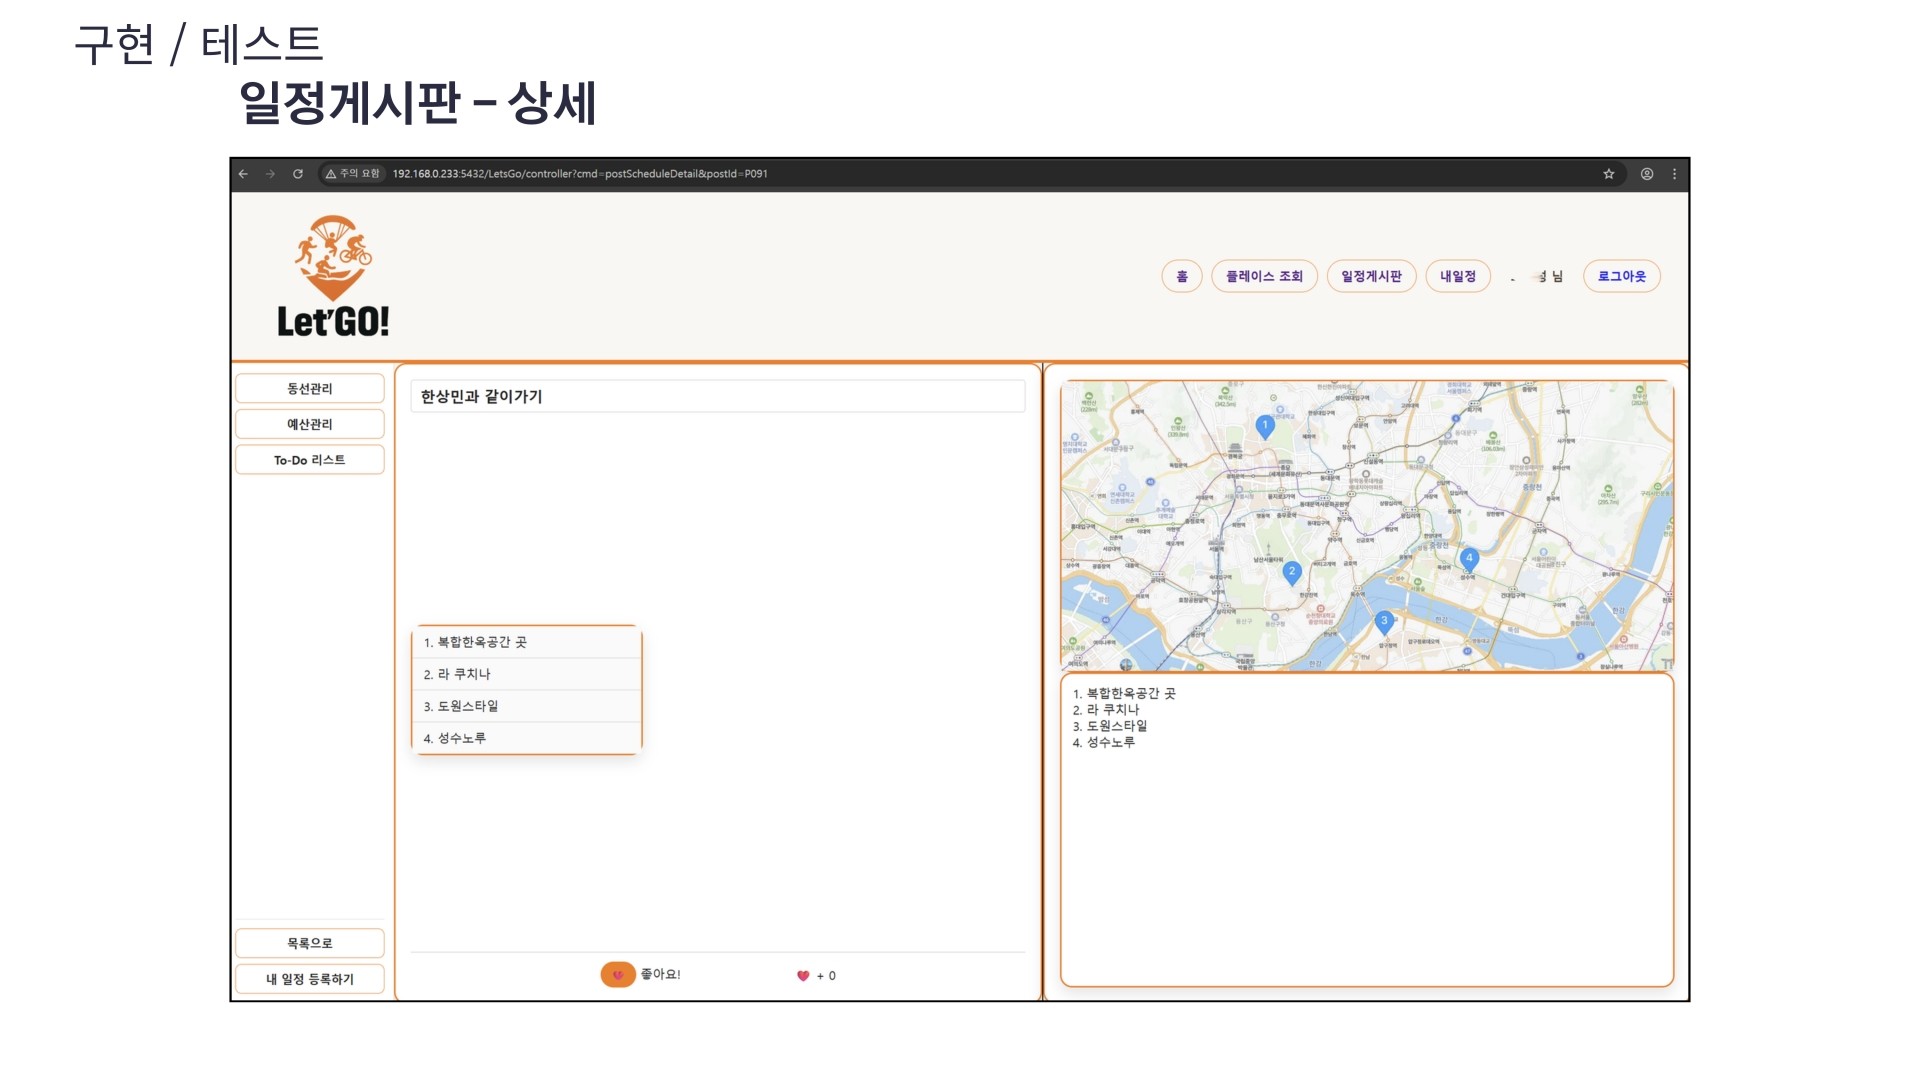
Task: Click the user name 님 label
Action: point(1538,277)
